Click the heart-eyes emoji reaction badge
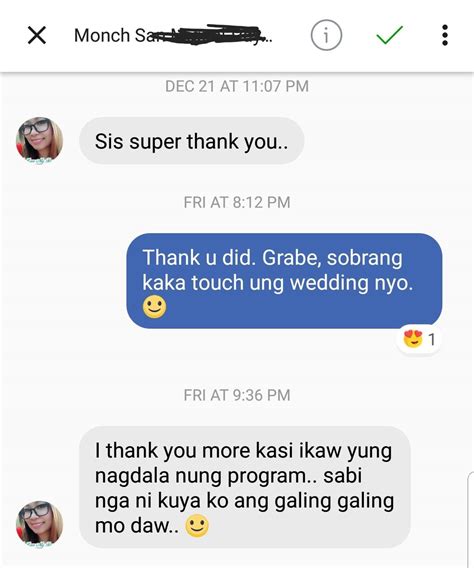 (413, 339)
